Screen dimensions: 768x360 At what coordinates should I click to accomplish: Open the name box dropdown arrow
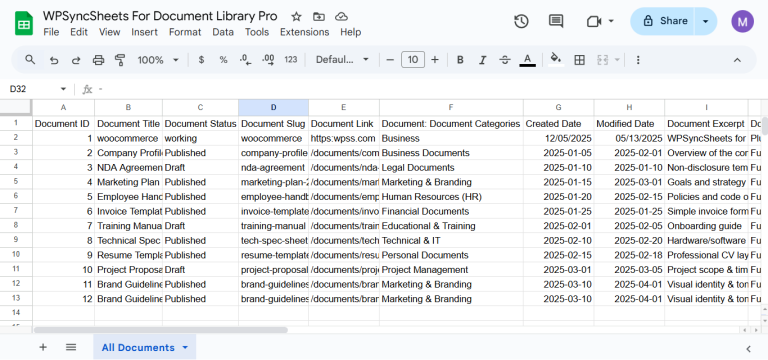[63, 89]
